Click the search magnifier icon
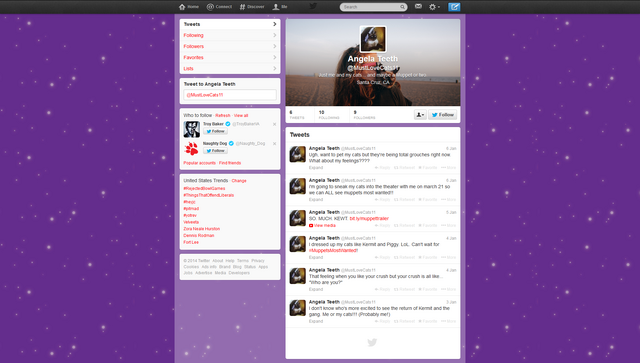Viewport: 640px width, 363px height. point(402,7)
